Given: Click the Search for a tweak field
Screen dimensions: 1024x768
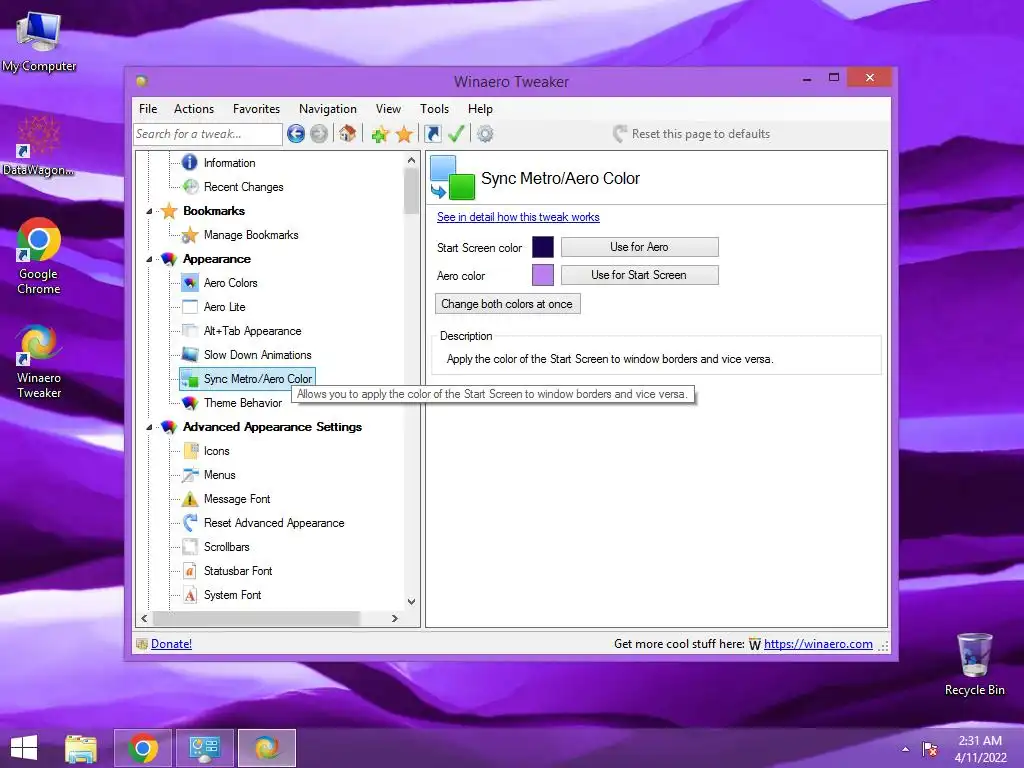Looking at the screenshot, I should click(208, 134).
